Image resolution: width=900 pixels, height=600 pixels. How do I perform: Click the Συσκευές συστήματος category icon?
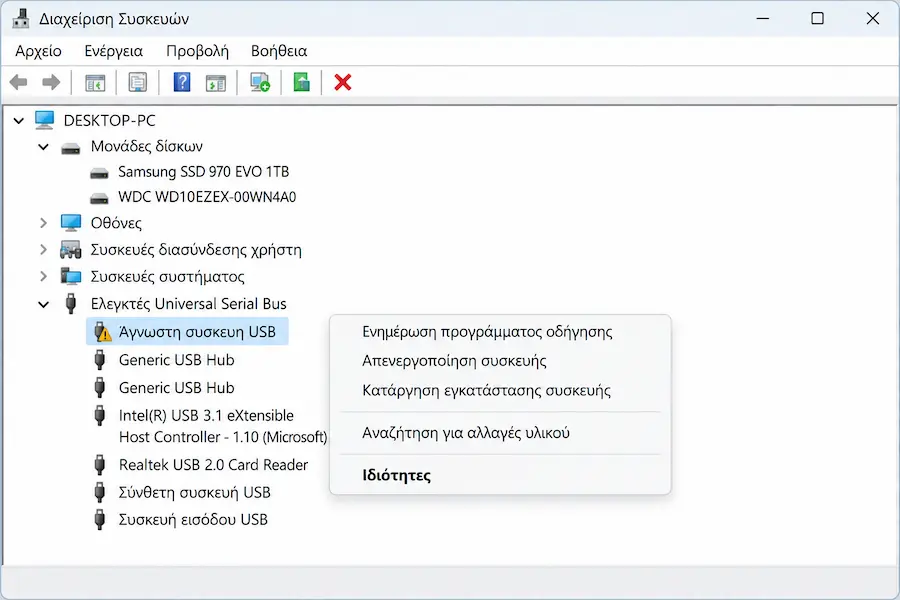[71, 276]
